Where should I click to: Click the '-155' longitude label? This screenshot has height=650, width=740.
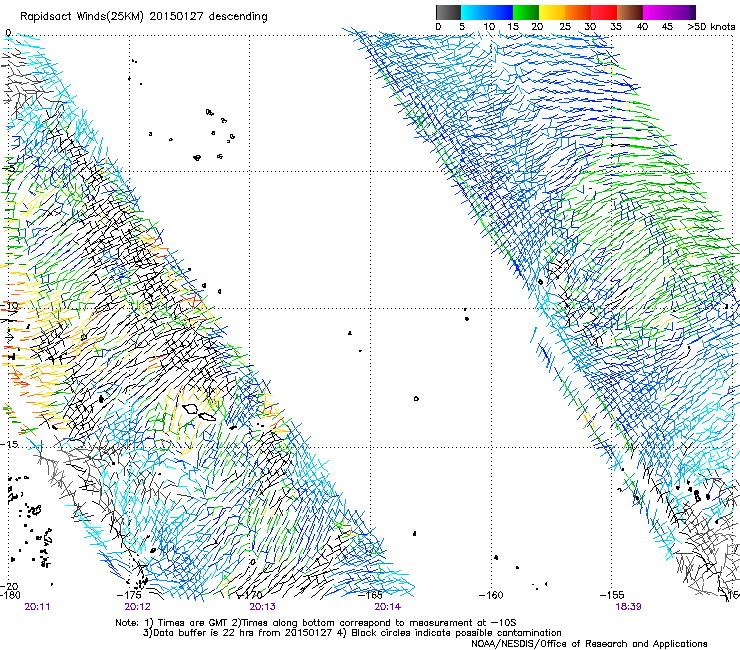pyautogui.click(x=612, y=595)
